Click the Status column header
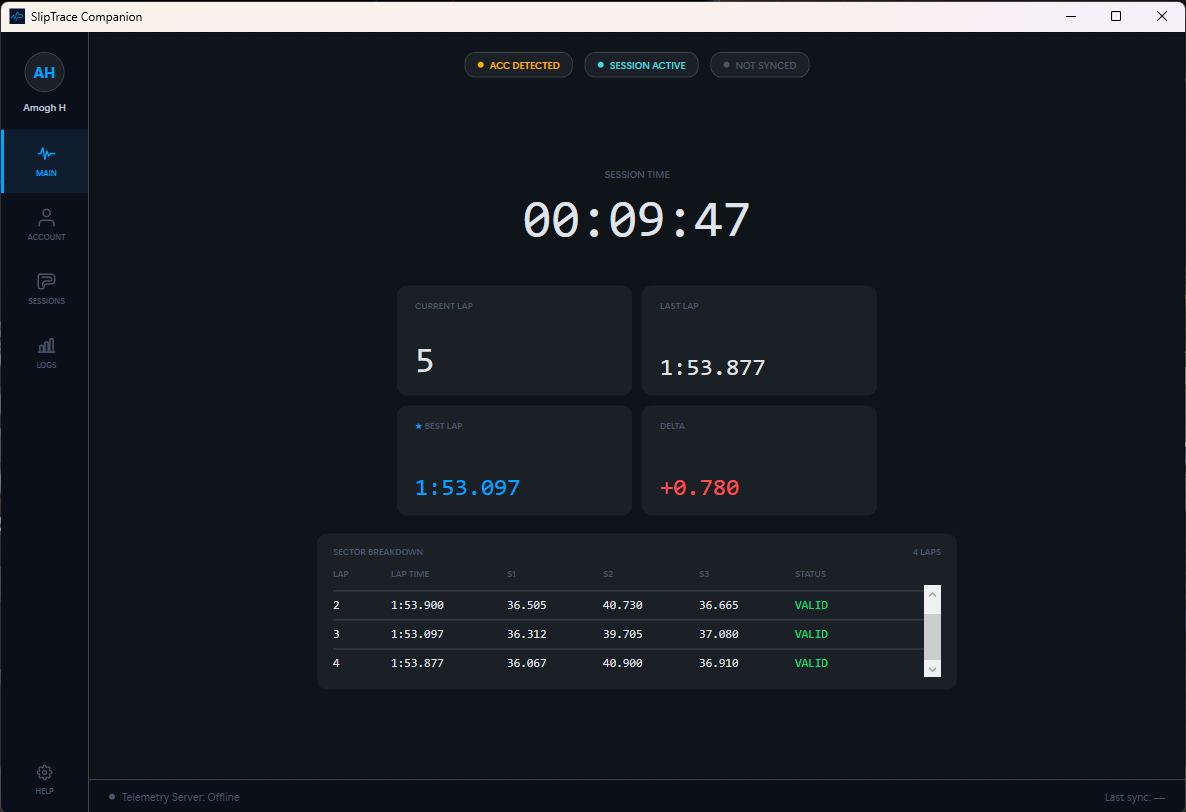1186x812 pixels. [810, 574]
